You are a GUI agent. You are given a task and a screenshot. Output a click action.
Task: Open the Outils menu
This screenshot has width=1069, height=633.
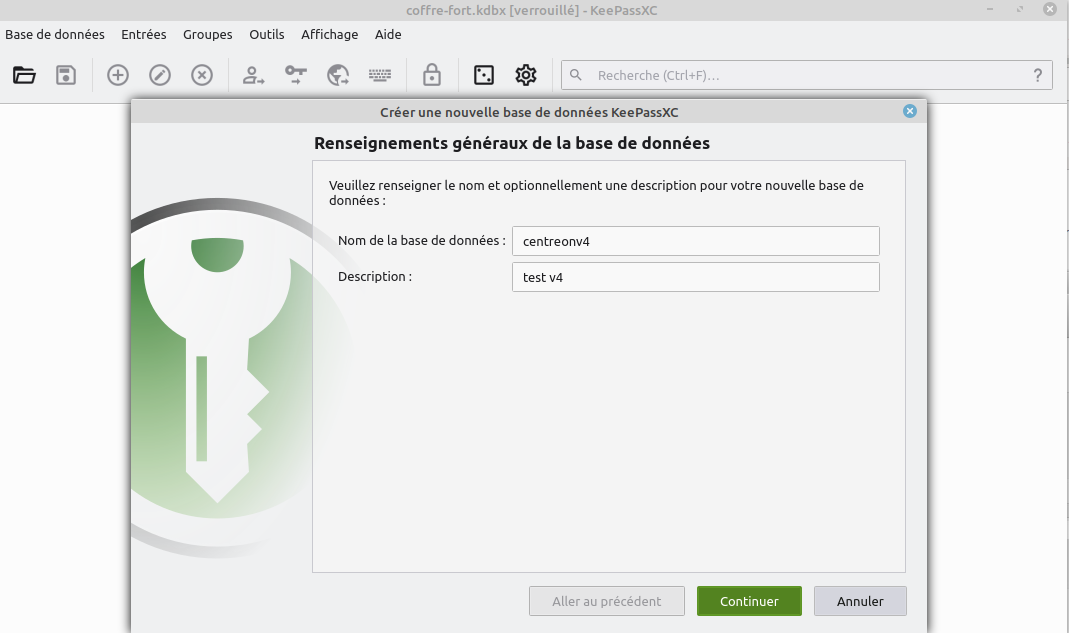(267, 34)
